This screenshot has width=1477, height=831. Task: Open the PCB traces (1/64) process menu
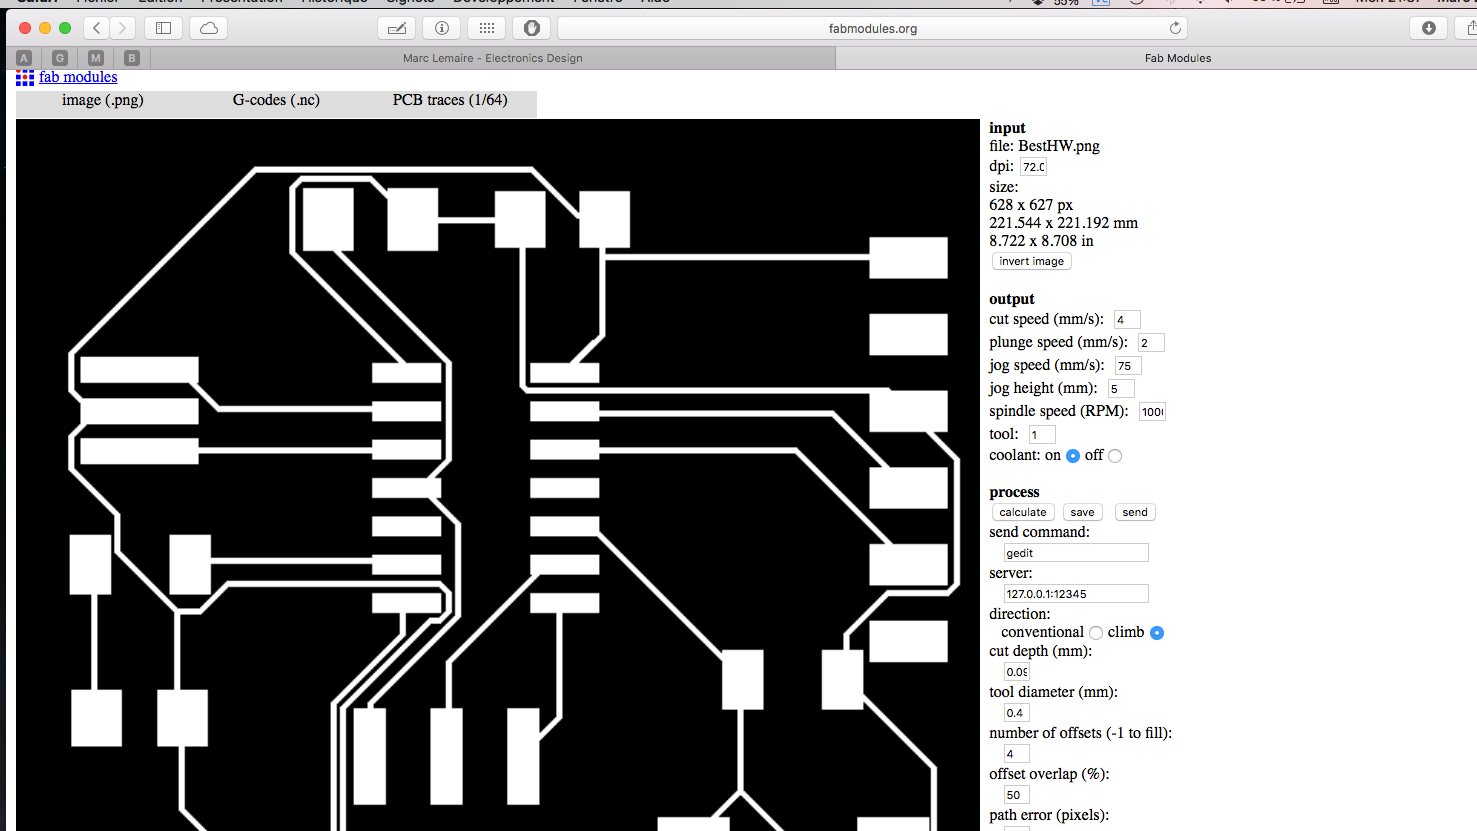tap(450, 100)
